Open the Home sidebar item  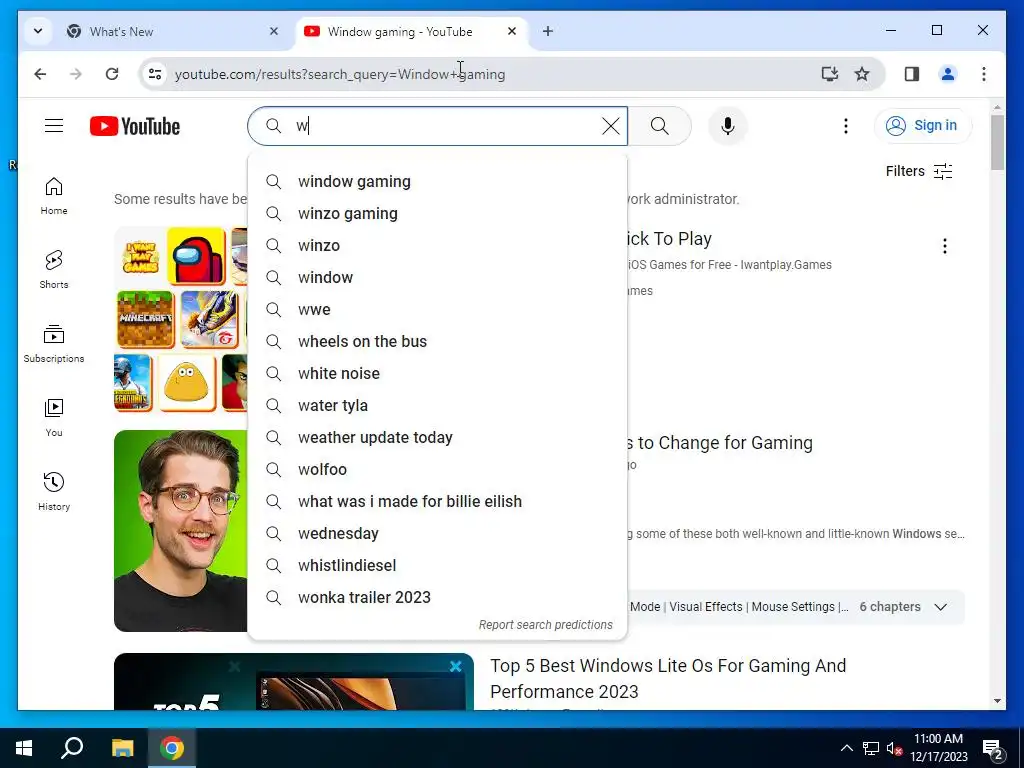click(x=54, y=196)
